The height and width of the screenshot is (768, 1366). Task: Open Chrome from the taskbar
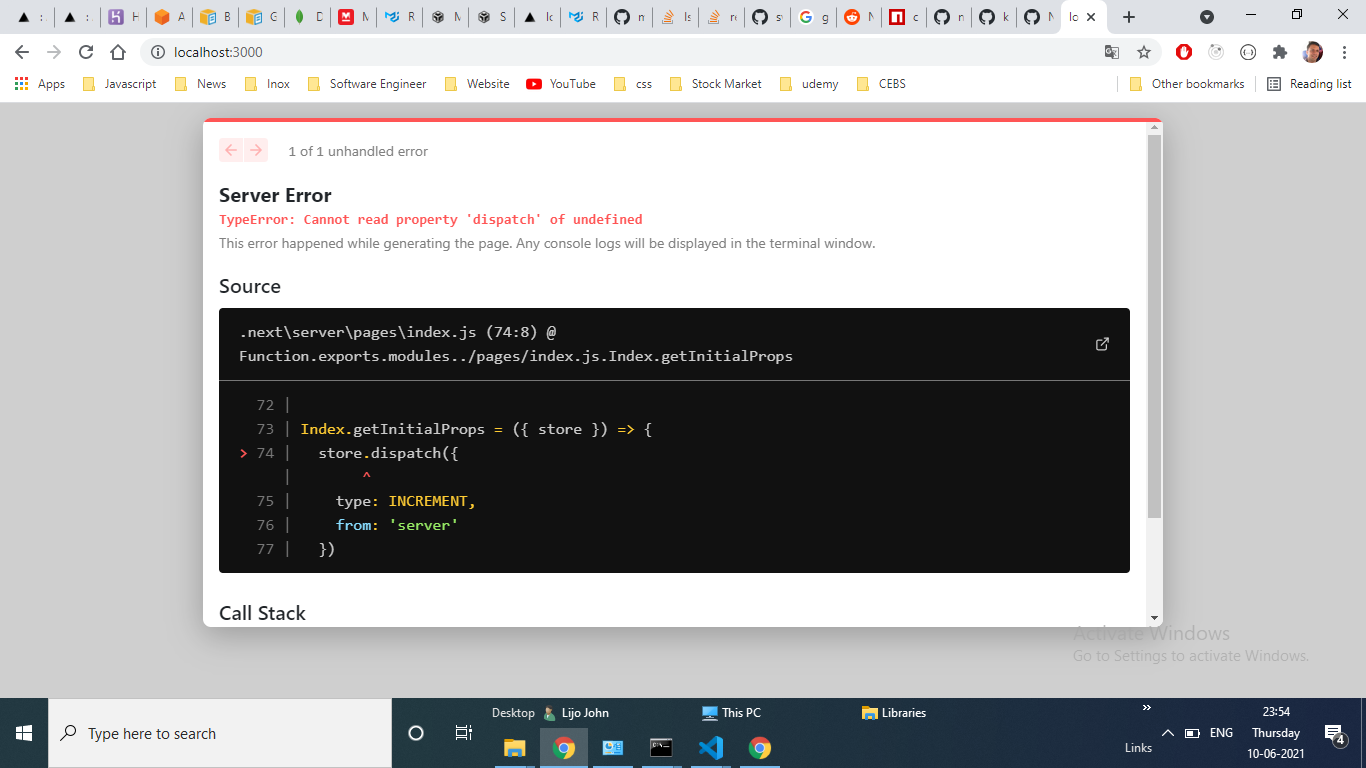click(x=564, y=747)
